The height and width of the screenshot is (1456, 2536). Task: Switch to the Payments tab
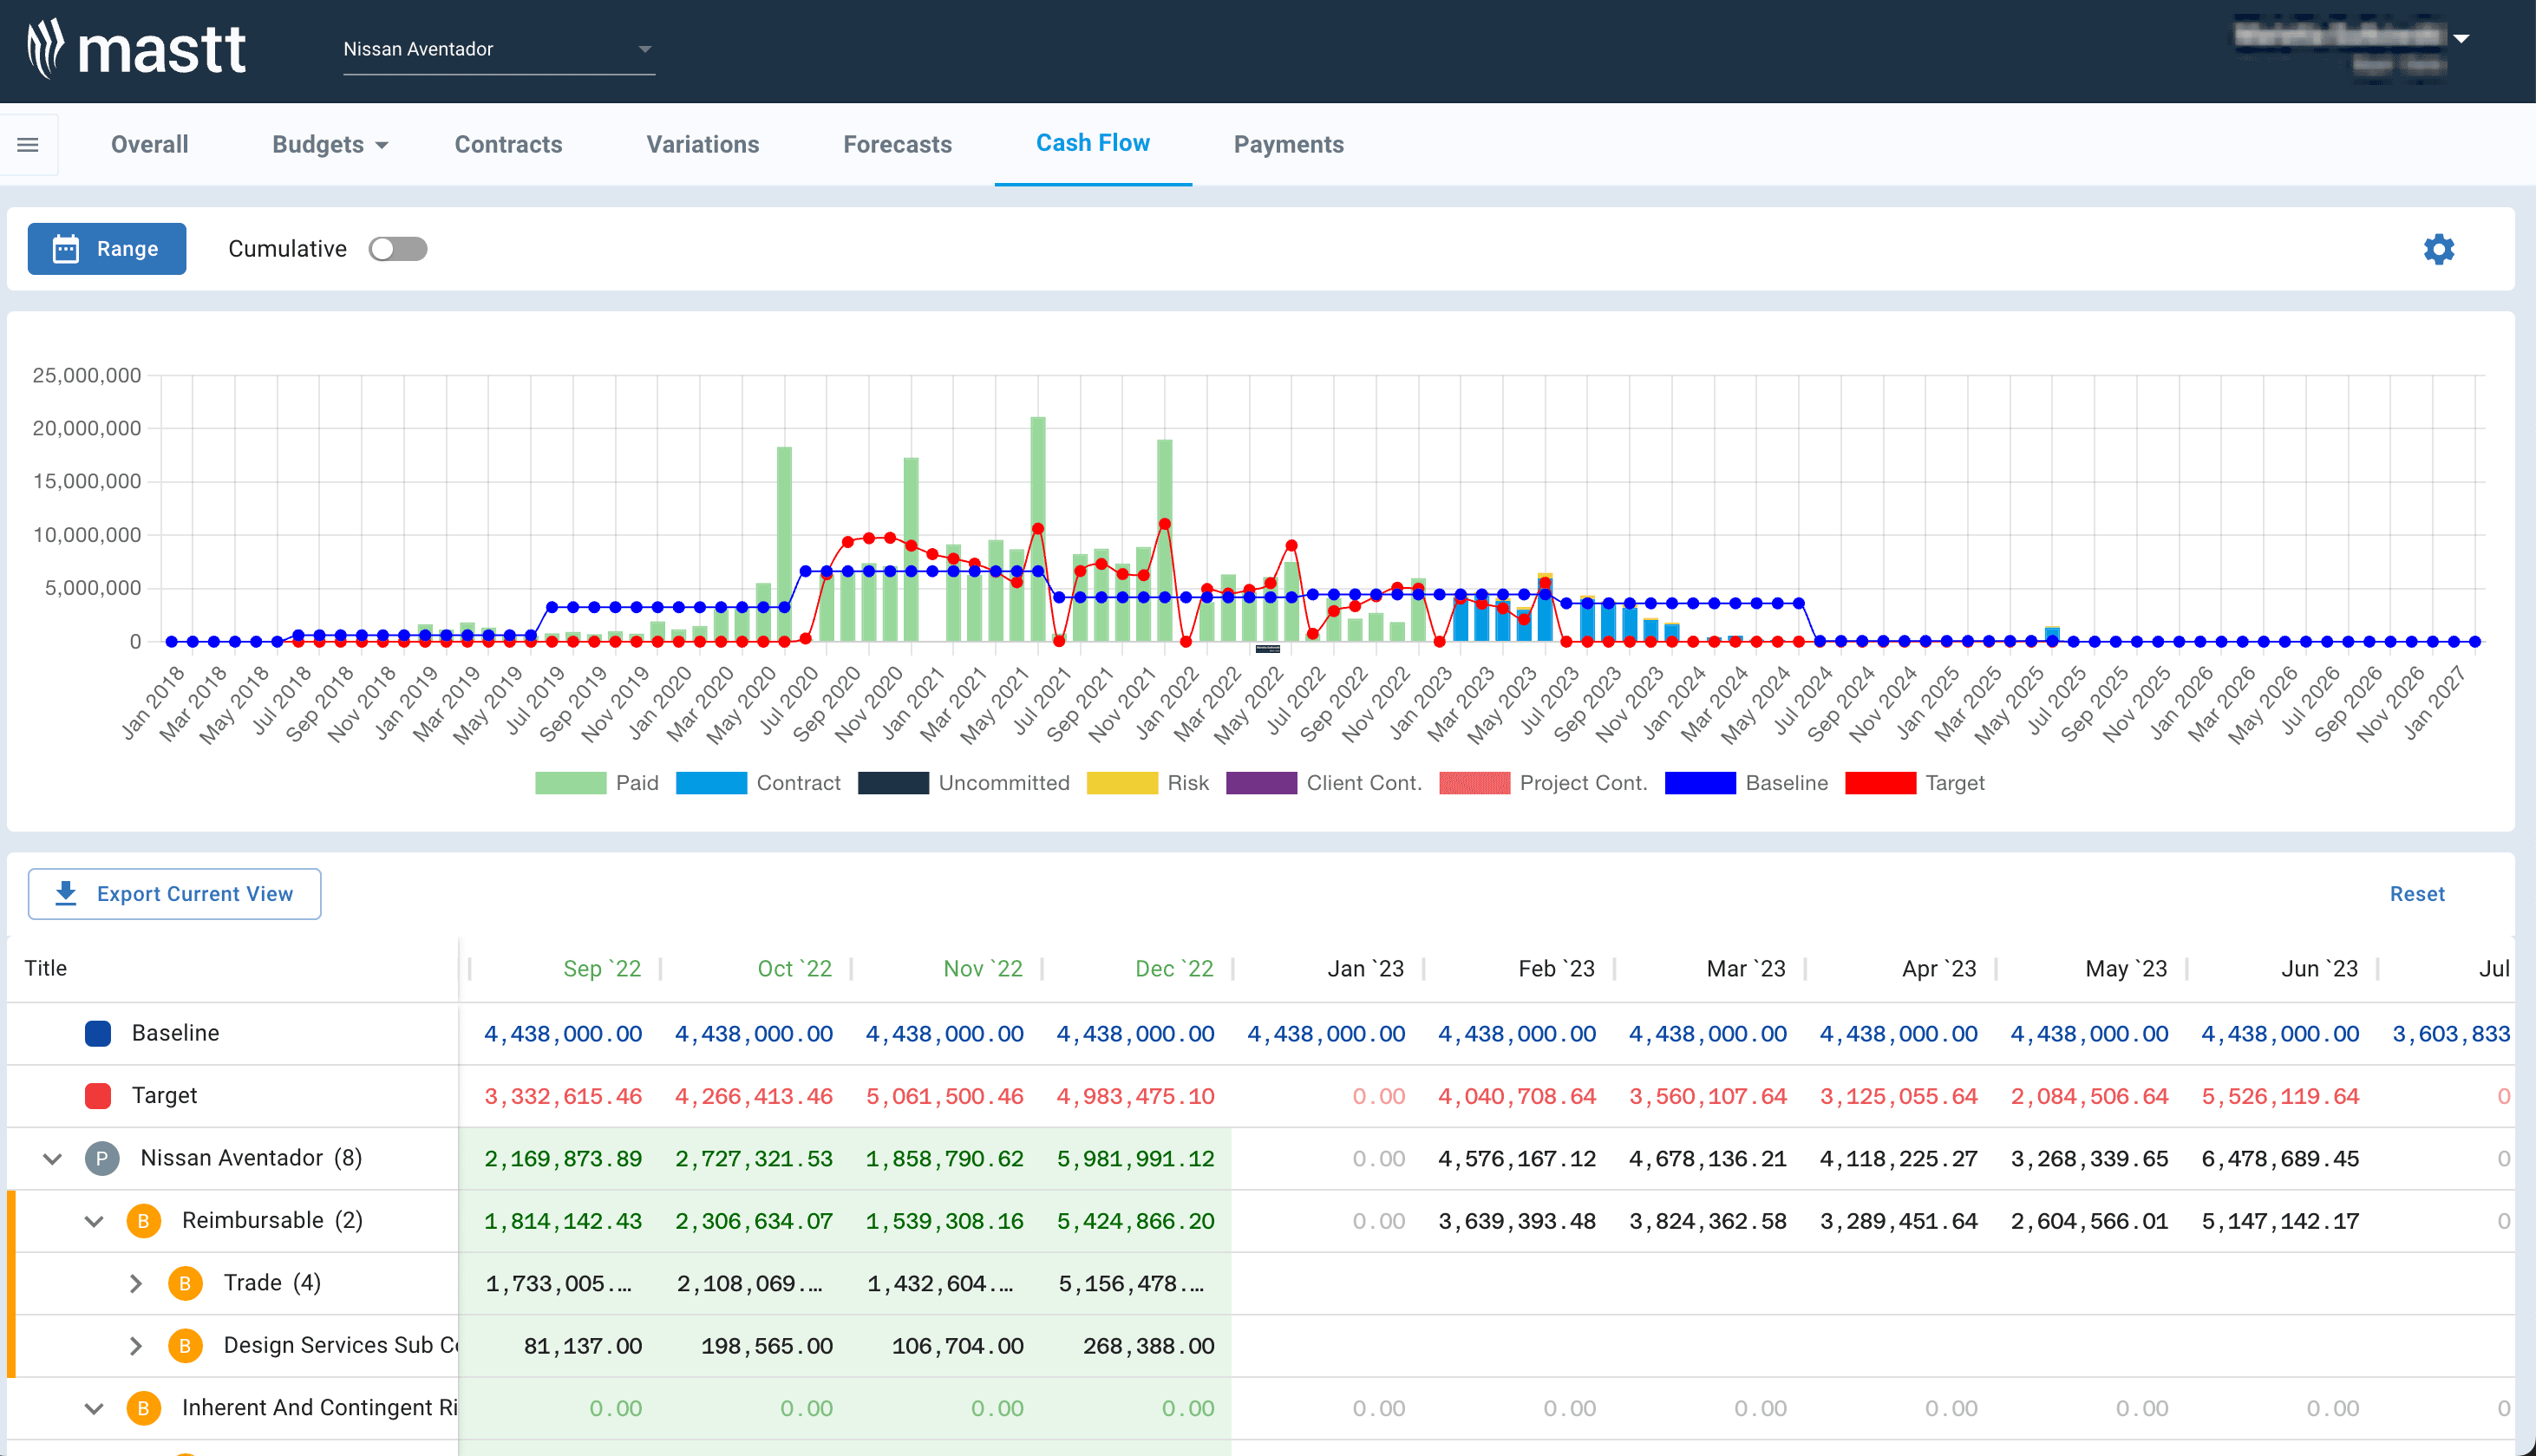click(x=1288, y=145)
